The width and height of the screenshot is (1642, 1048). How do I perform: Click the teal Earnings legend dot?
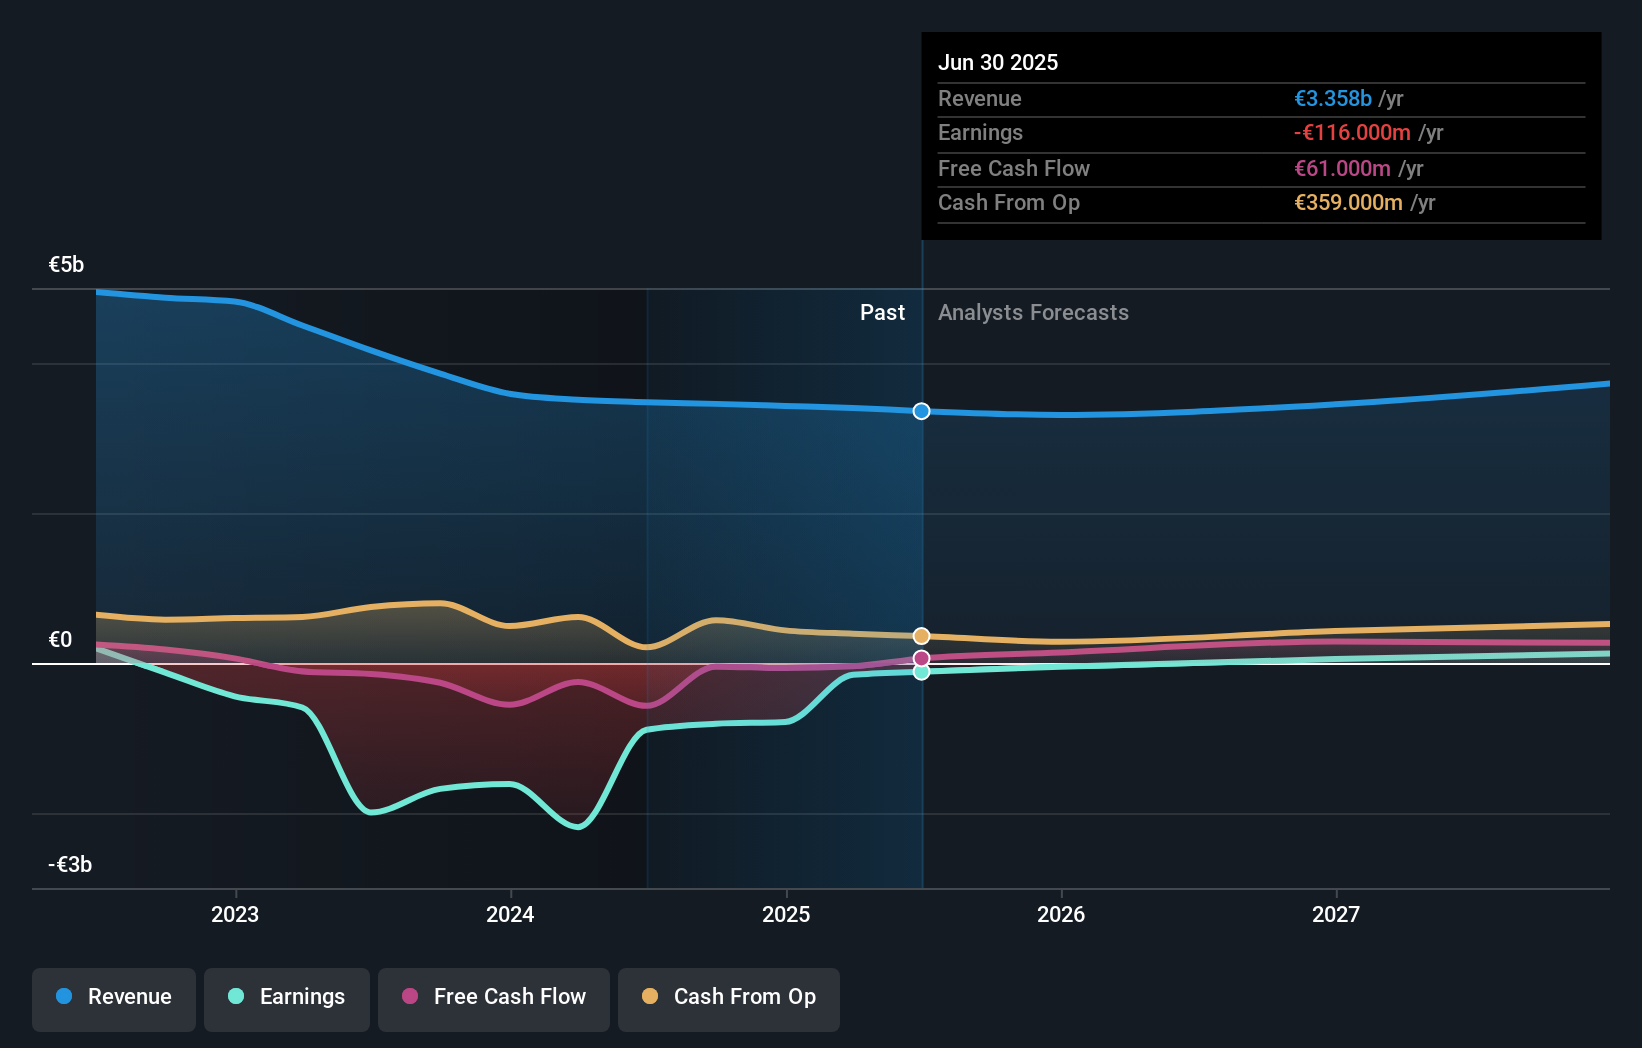point(236,997)
